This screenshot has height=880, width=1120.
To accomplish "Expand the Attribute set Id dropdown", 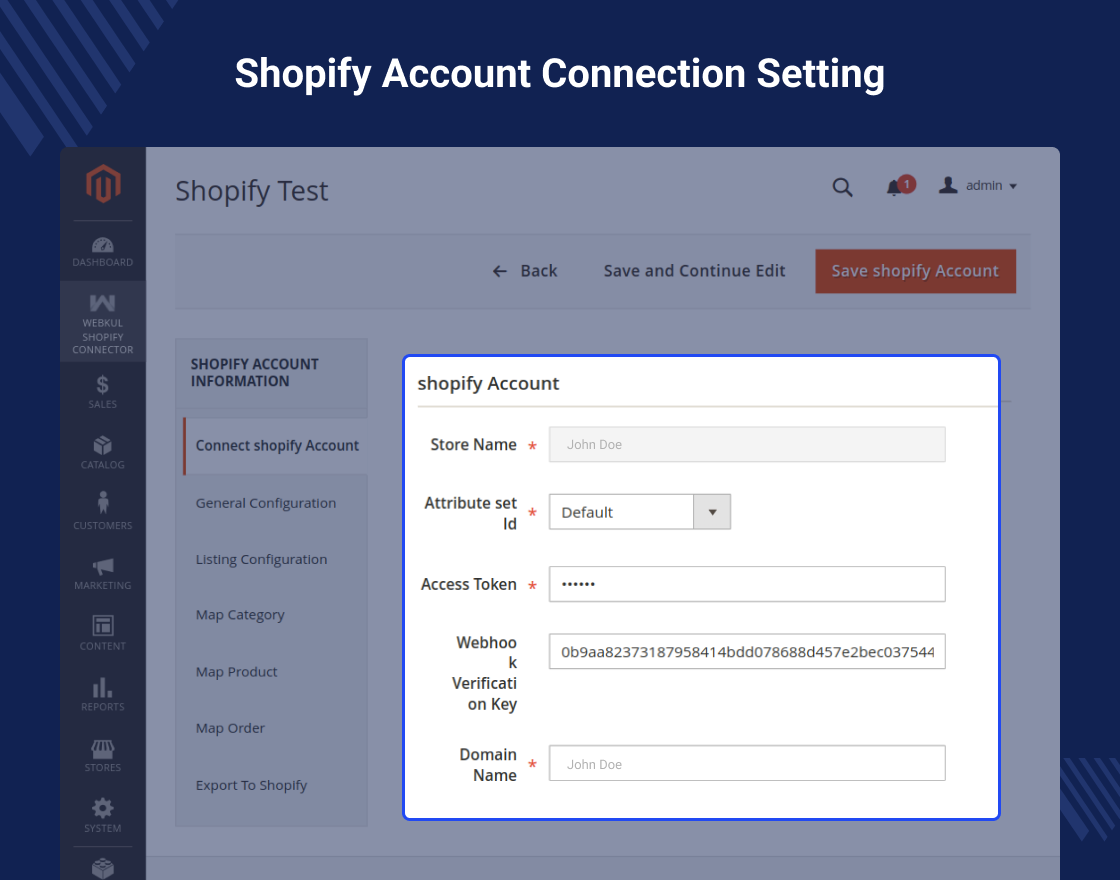I will (x=640, y=512).
